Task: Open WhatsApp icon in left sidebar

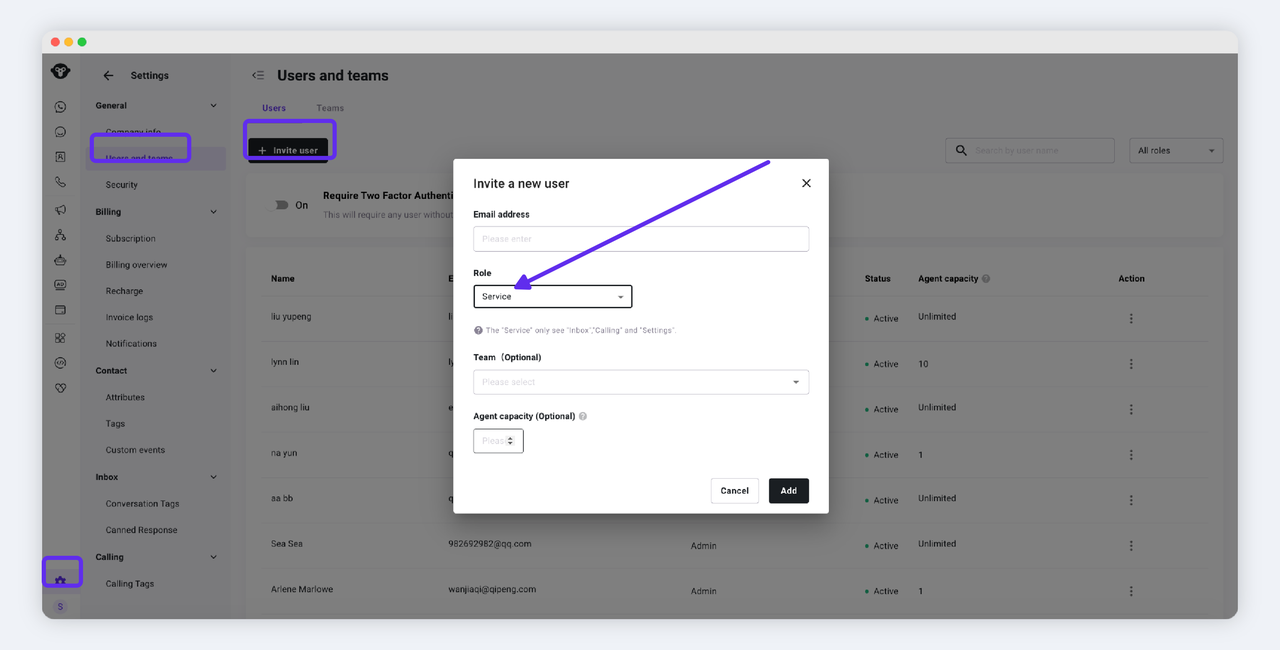Action: click(x=60, y=107)
